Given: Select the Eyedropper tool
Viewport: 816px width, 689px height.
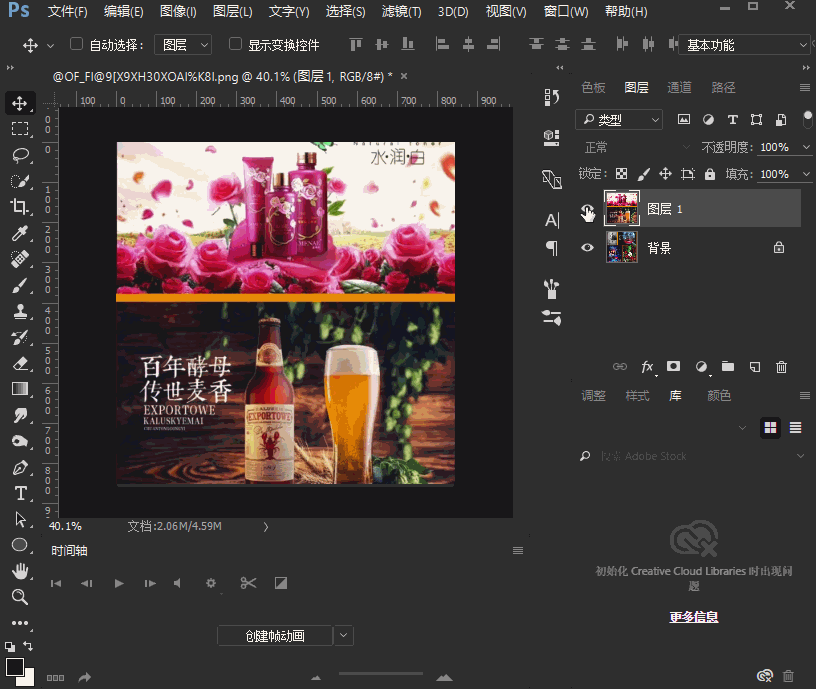Looking at the screenshot, I should [x=22, y=233].
